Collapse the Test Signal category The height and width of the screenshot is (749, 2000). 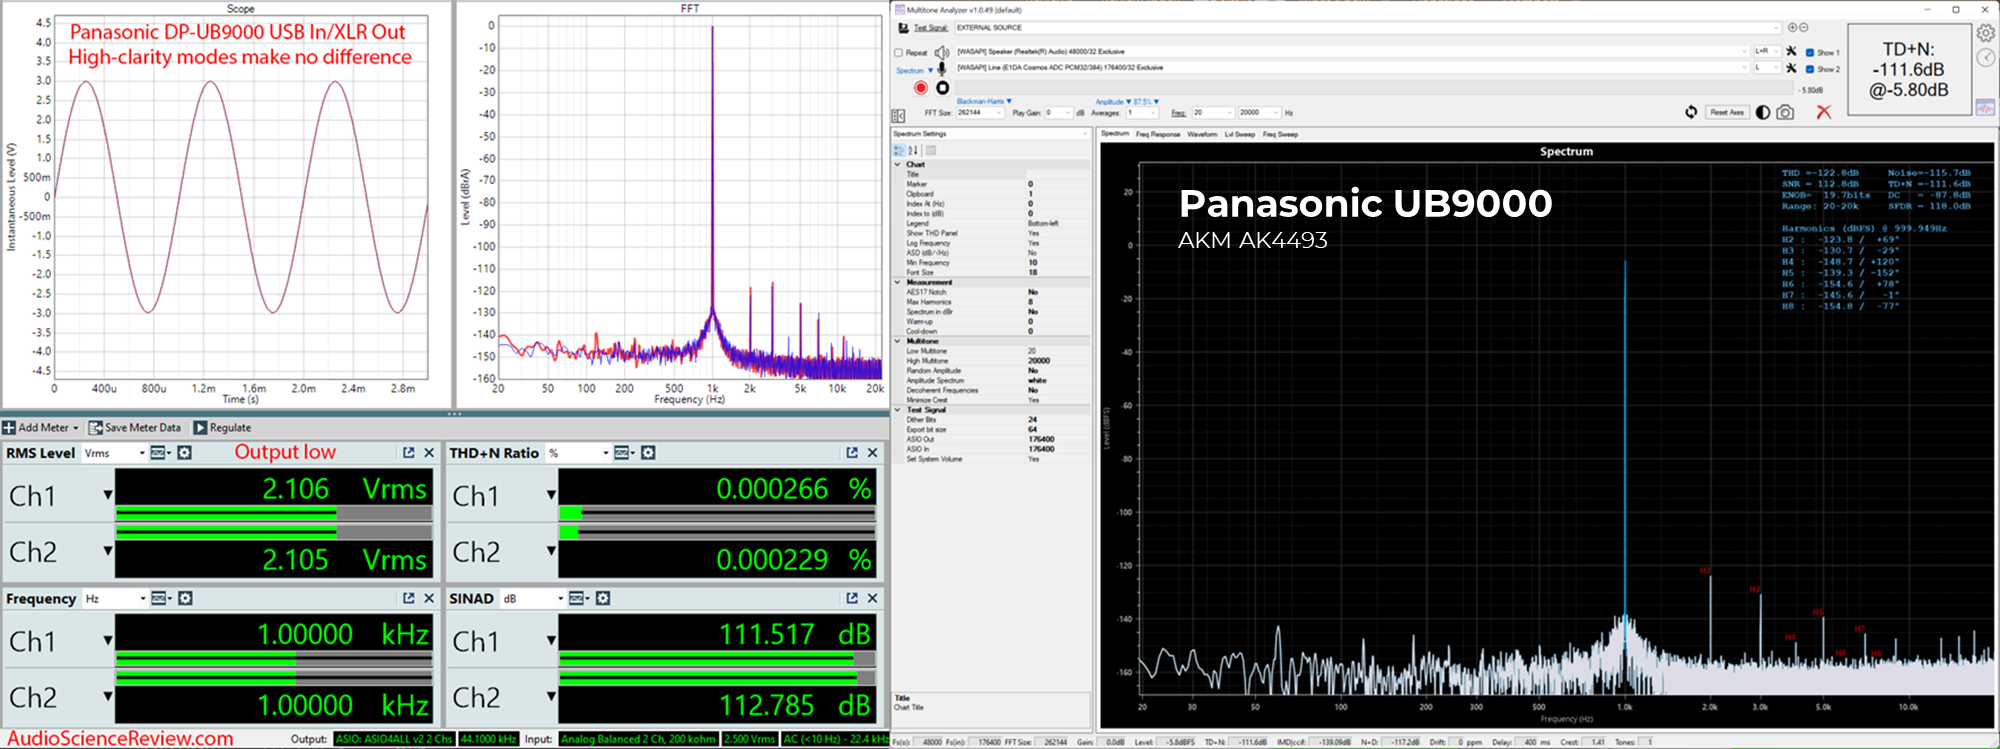pyautogui.click(x=897, y=410)
